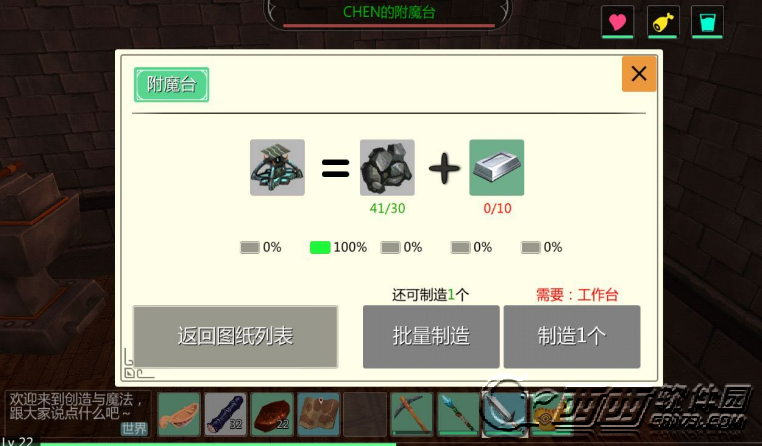
Task: Open the water cup thirst status
Action: click(708, 22)
